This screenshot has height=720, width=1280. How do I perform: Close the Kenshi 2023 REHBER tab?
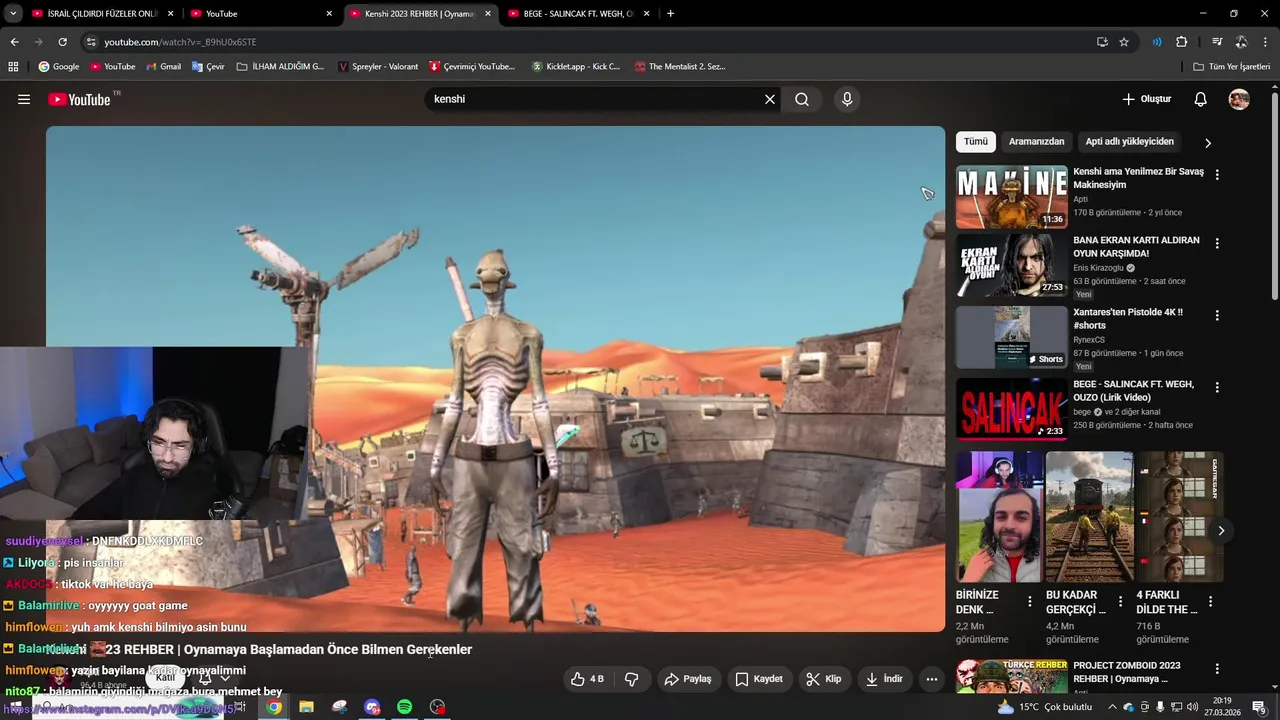pos(488,13)
